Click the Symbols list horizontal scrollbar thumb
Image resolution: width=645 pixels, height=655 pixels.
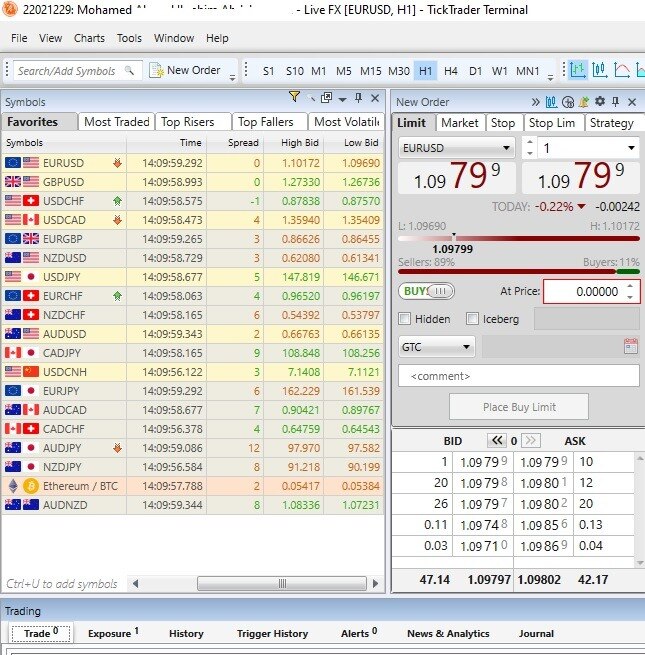pyautogui.click(x=282, y=583)
